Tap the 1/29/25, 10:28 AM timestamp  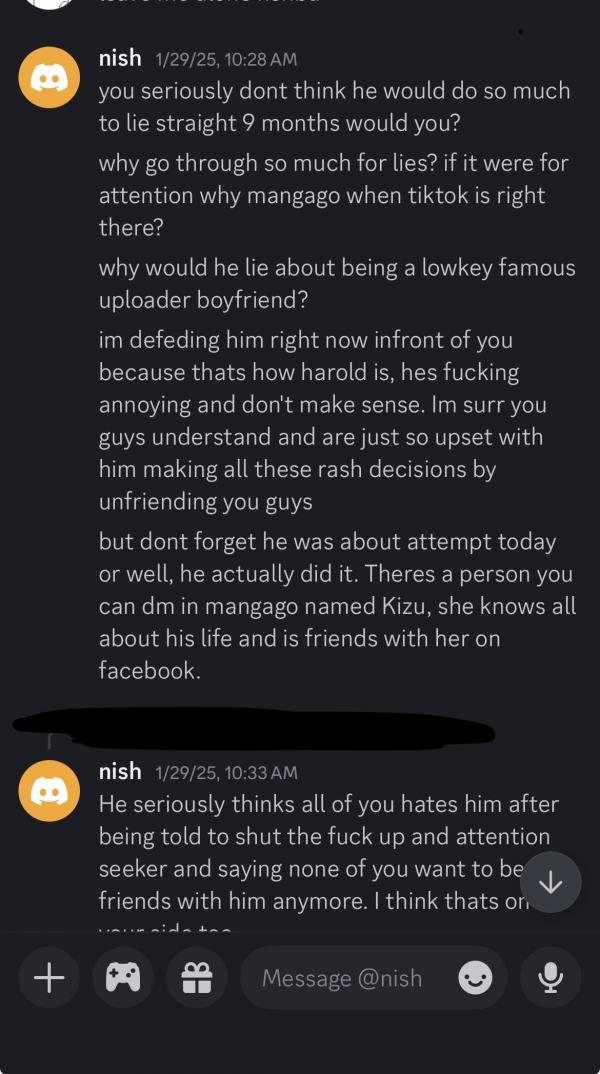[x=227, y=60]
